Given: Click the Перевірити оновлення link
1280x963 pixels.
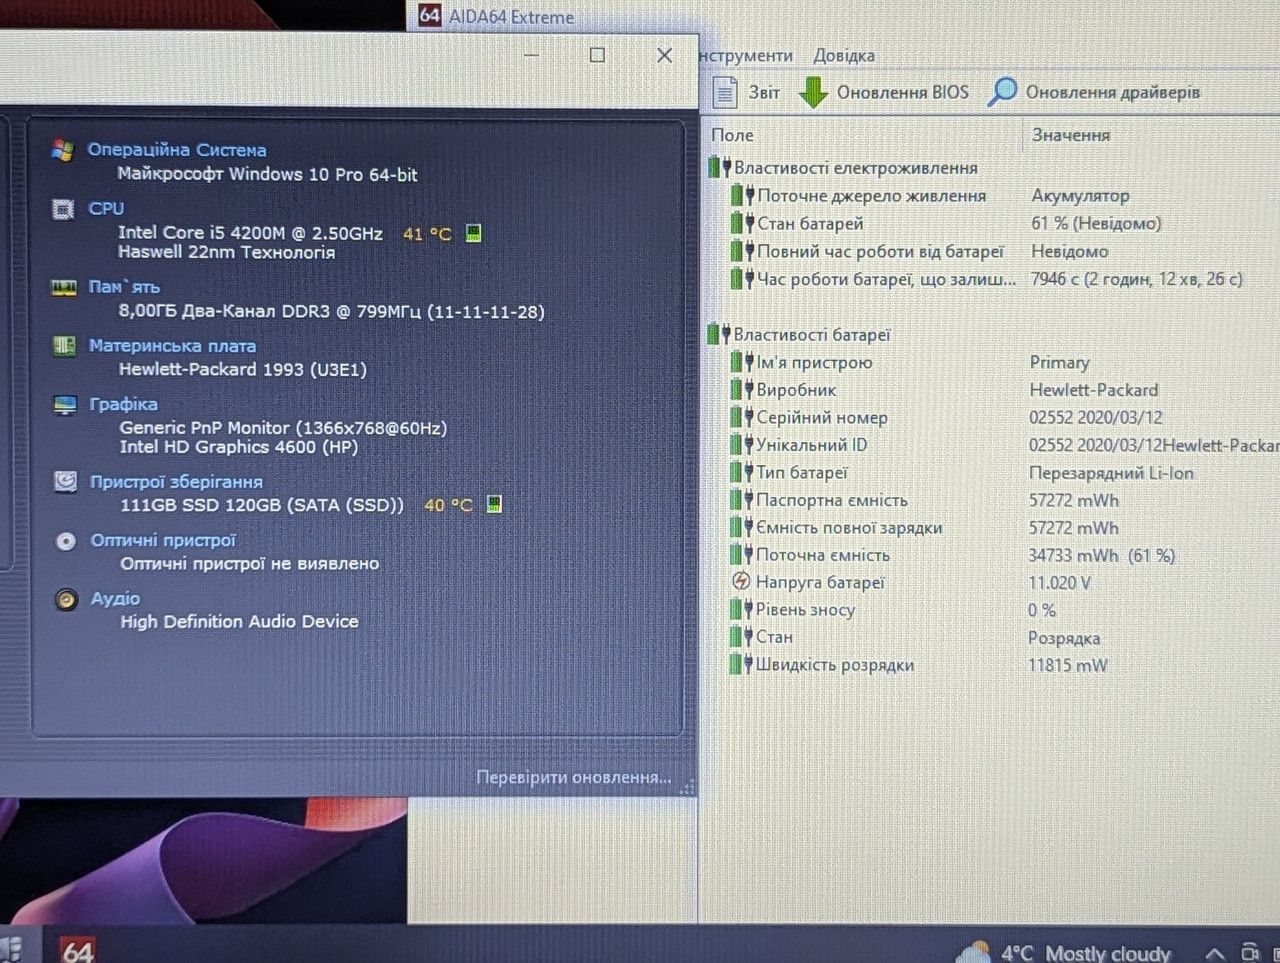Looking at the screenshot, I should [x=573, y=777].
